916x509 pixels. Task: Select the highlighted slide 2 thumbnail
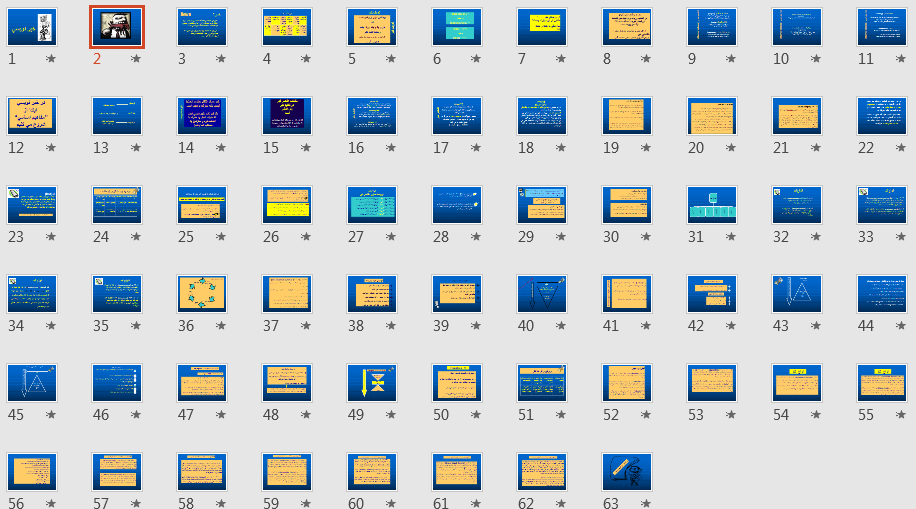[117, 27]
